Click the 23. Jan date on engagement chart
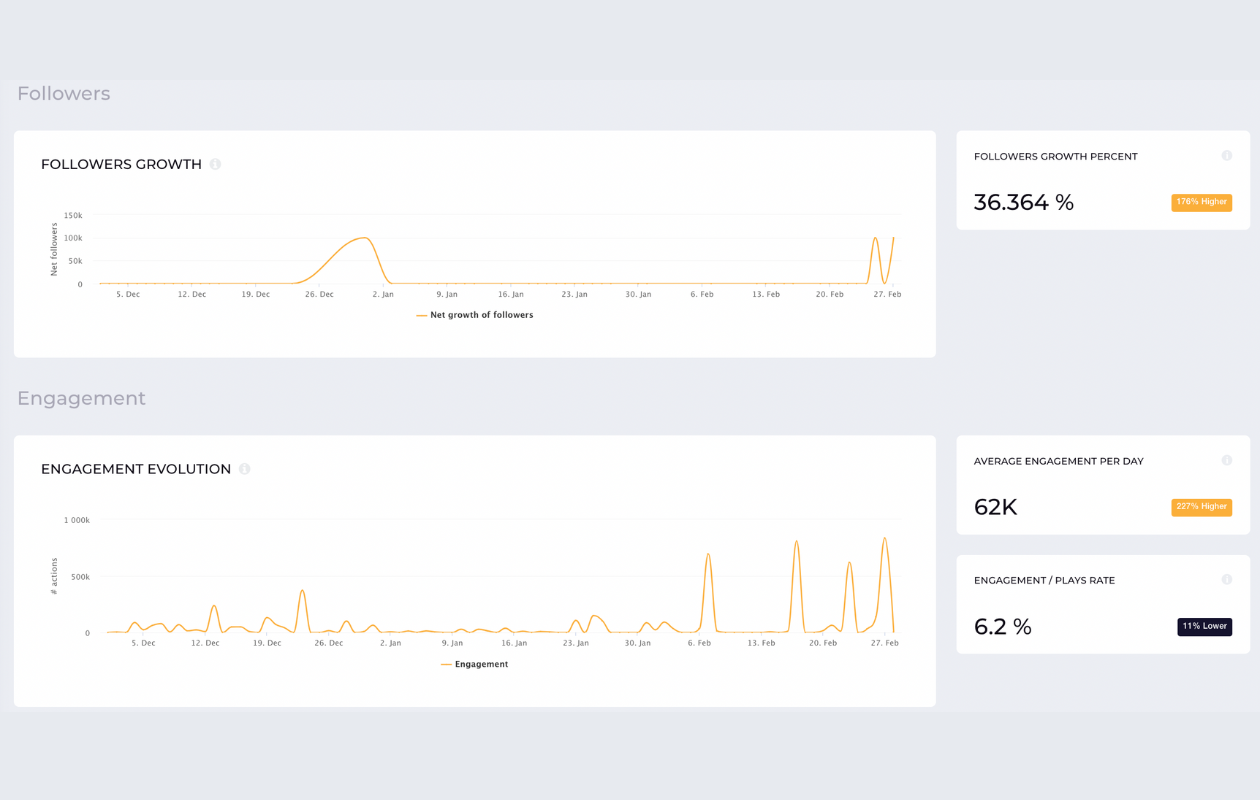This screenshot has height=800, width=1260. [576, 644]
